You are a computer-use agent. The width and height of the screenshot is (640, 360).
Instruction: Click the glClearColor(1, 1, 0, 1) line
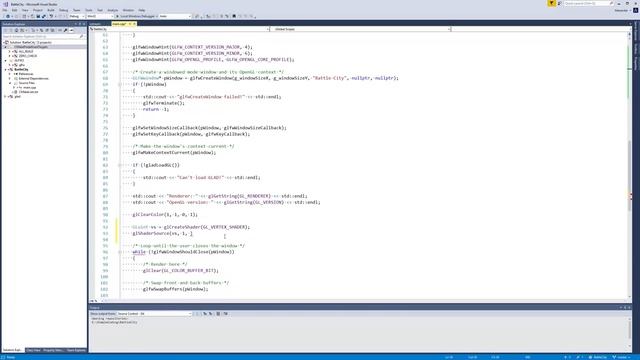tap(165, 215)
